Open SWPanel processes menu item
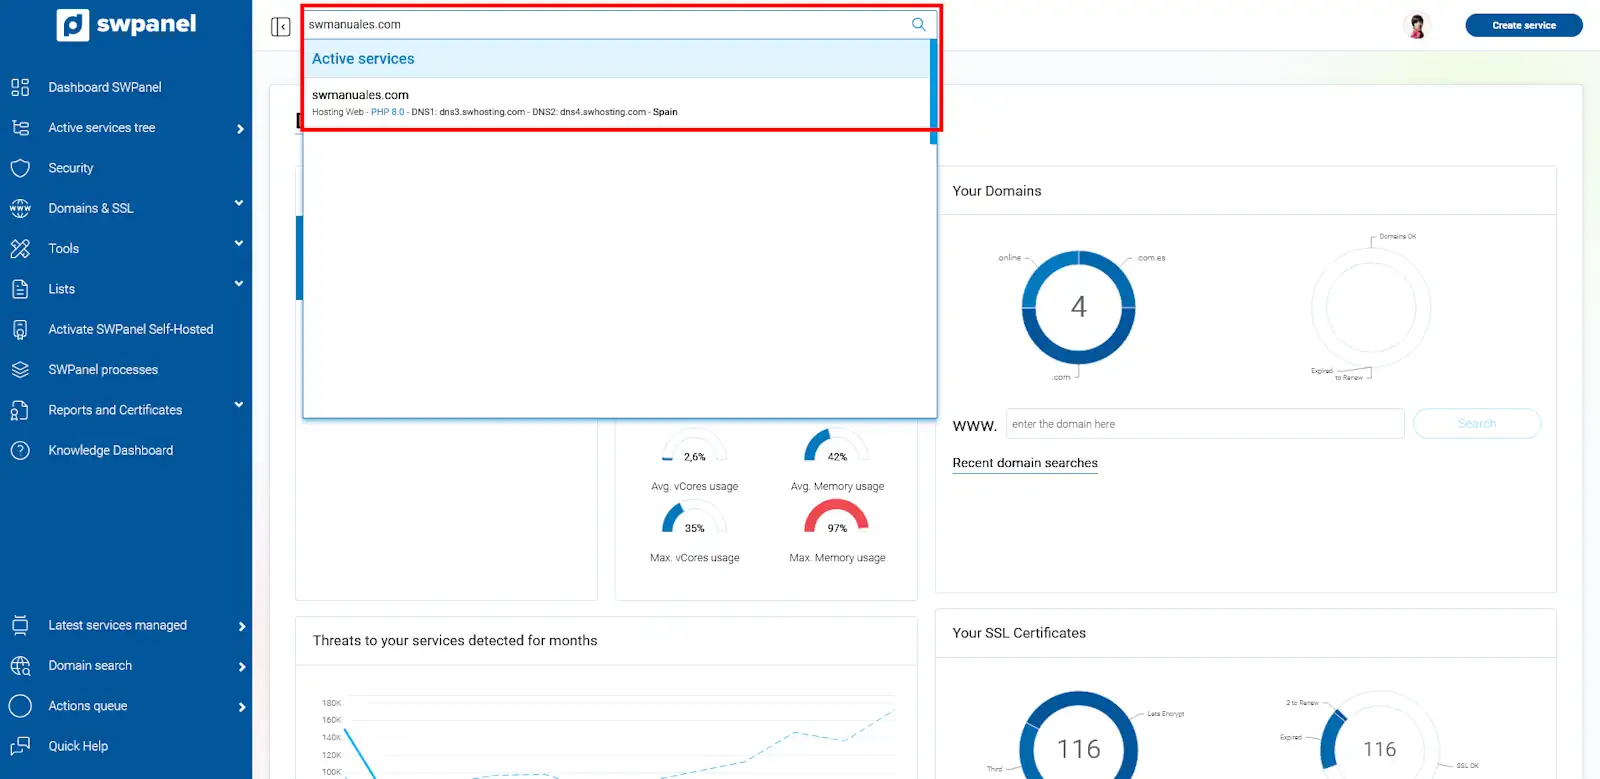The width and height of the screenshot is (1600, 779). point(103,370)
